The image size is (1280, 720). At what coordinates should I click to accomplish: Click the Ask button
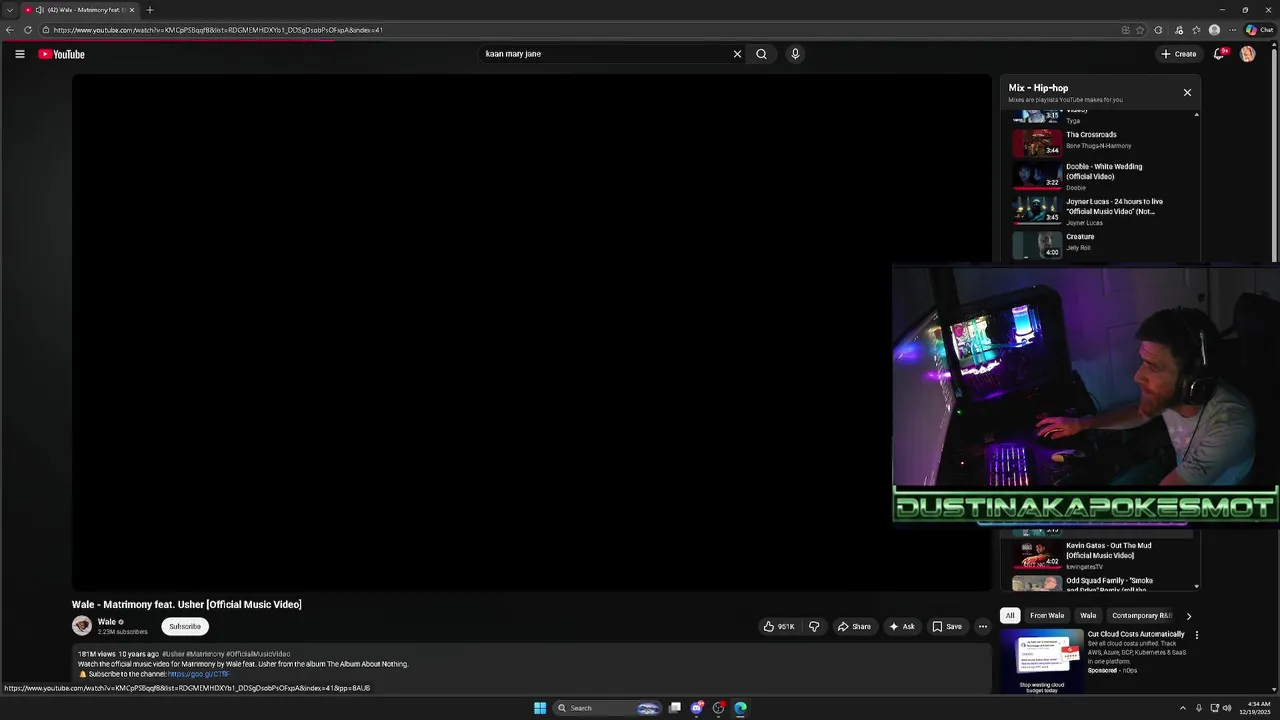(x=901, y=627)
